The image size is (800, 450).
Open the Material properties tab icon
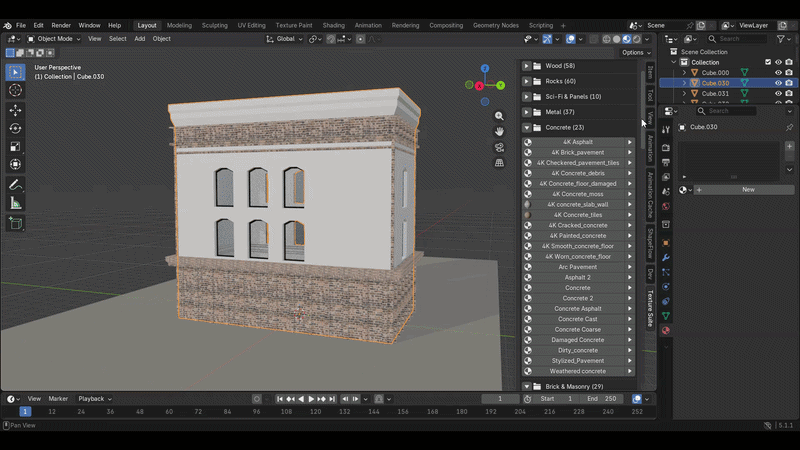tap(666, 331)
